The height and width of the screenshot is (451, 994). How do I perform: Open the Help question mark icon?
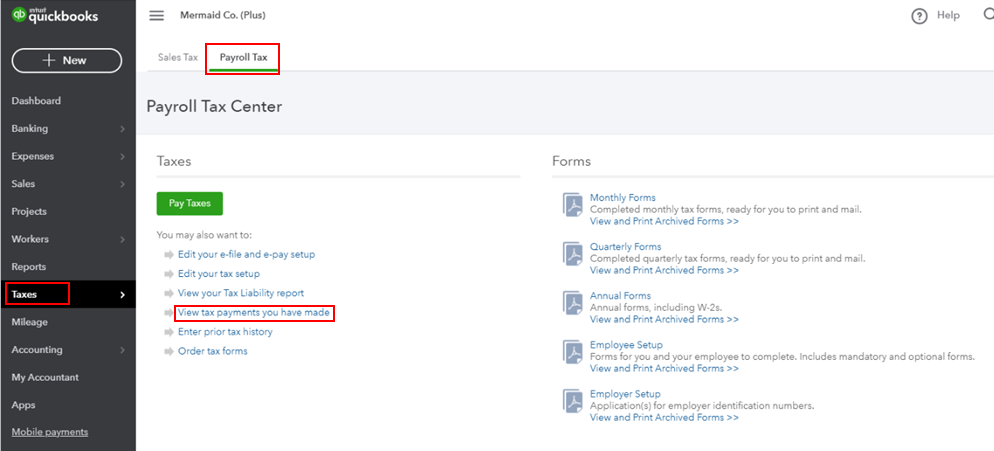919,16
